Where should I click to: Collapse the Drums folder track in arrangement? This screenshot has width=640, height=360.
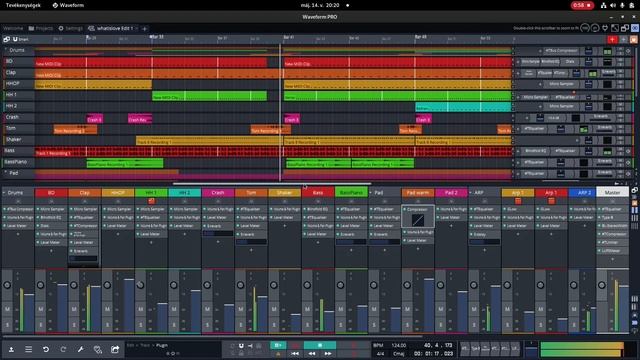[6, 50]
